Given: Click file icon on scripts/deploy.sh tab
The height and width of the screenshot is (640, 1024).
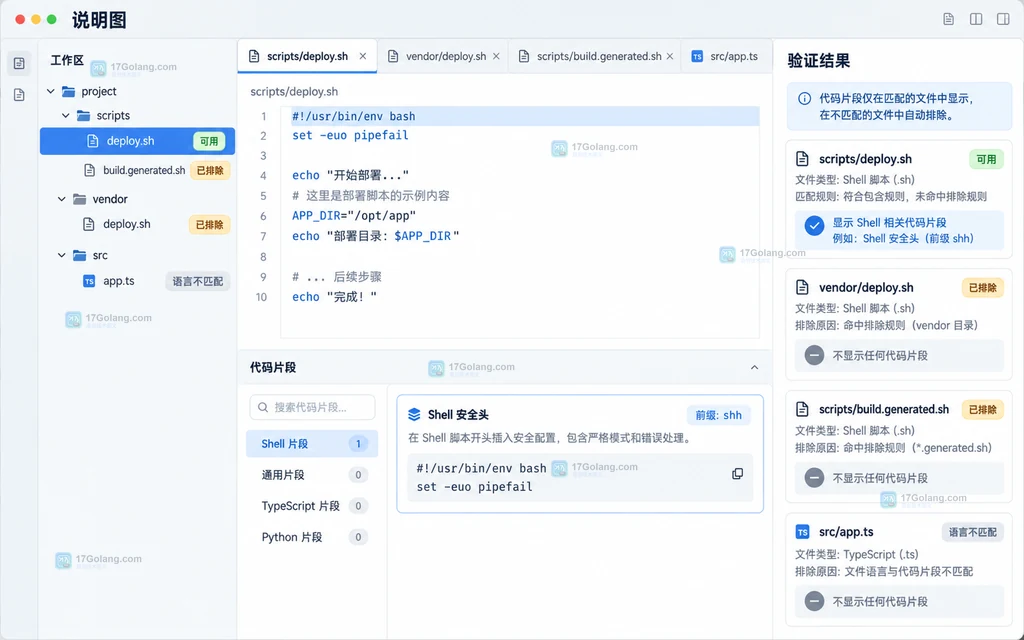Looking at the screenshot, I should point(254,57).
